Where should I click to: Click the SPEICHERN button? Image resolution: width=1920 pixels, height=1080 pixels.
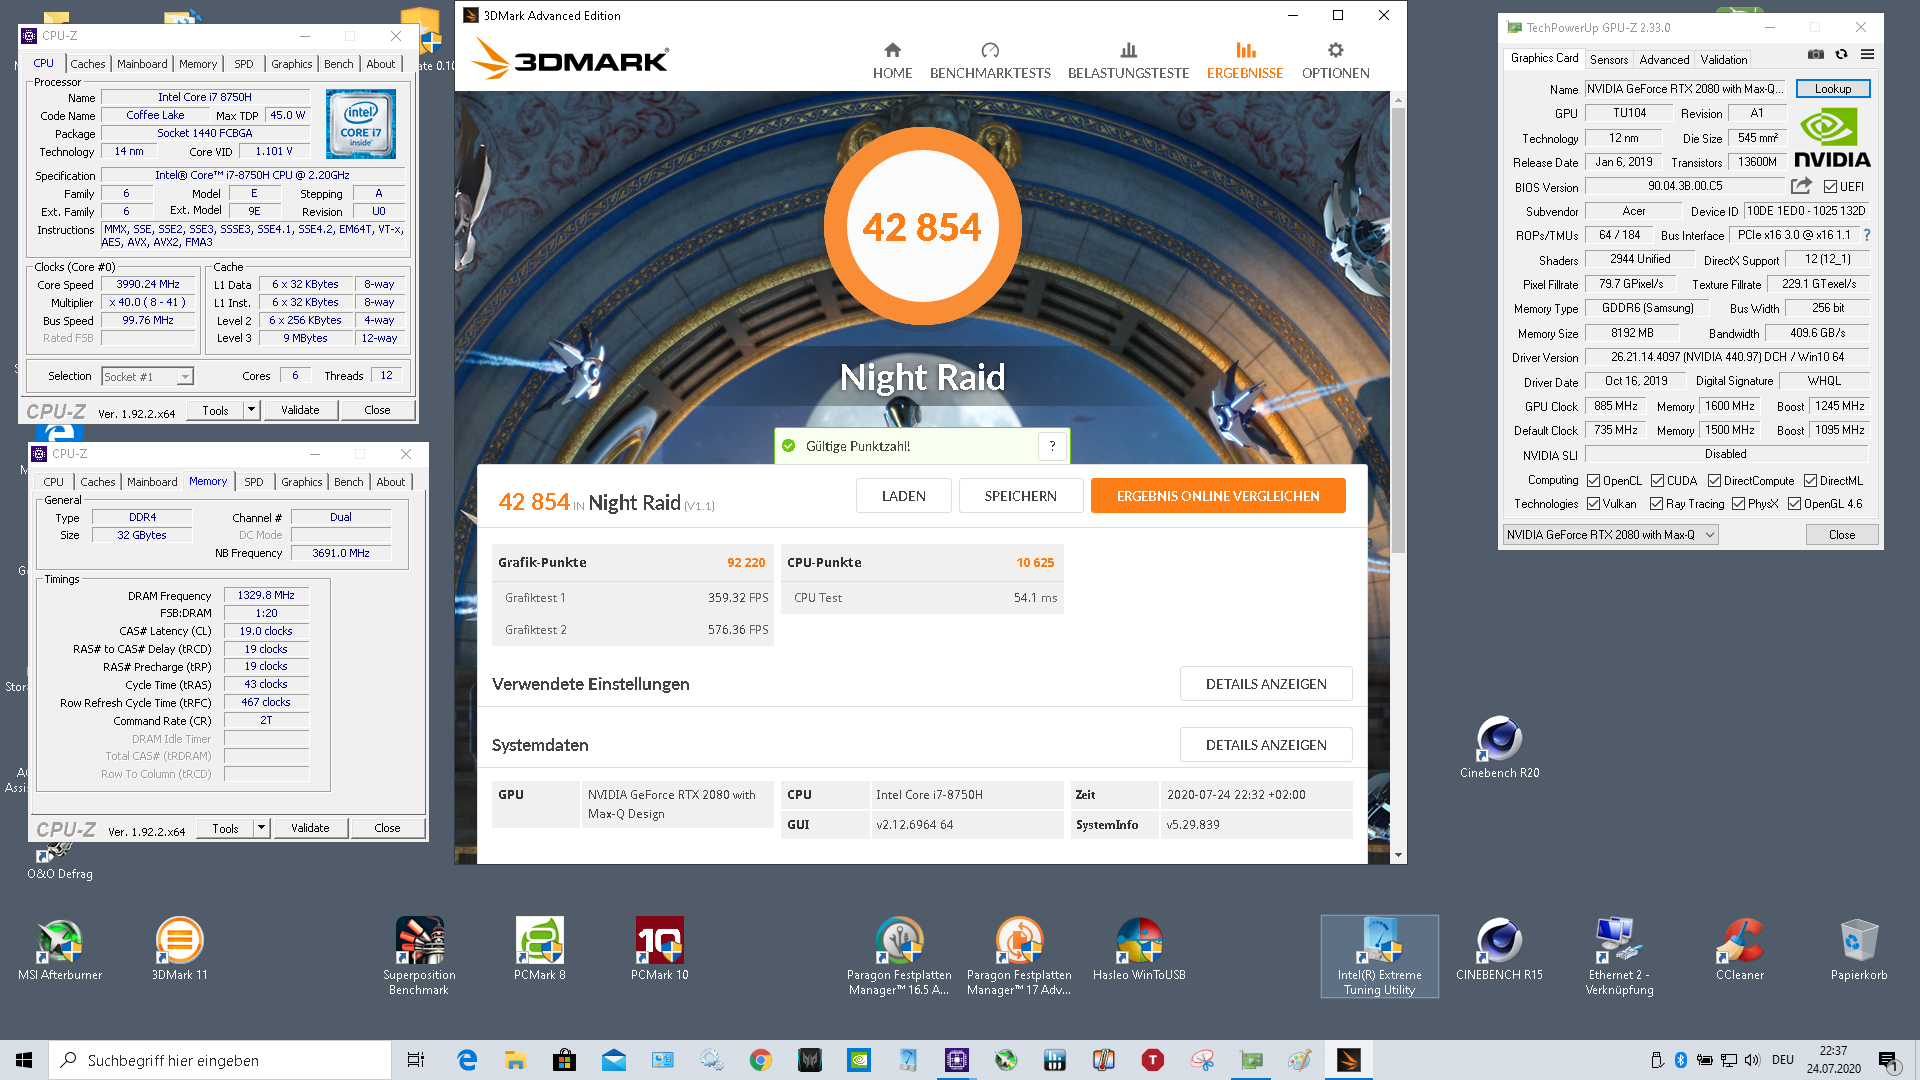pyautogui.click(x=1020, y=496)
